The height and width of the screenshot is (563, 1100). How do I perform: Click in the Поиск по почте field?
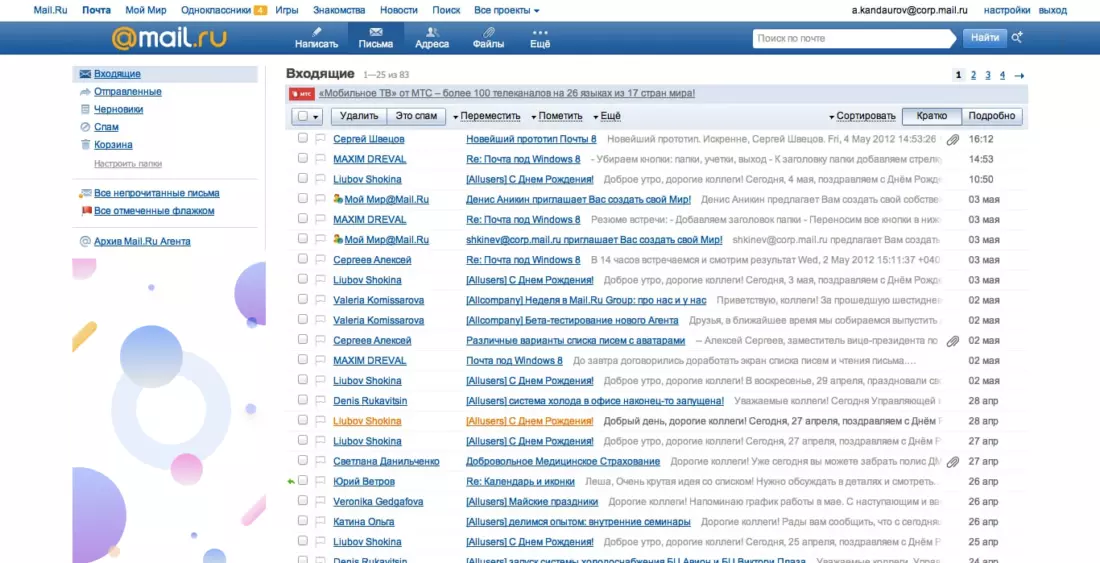(852, 39)
